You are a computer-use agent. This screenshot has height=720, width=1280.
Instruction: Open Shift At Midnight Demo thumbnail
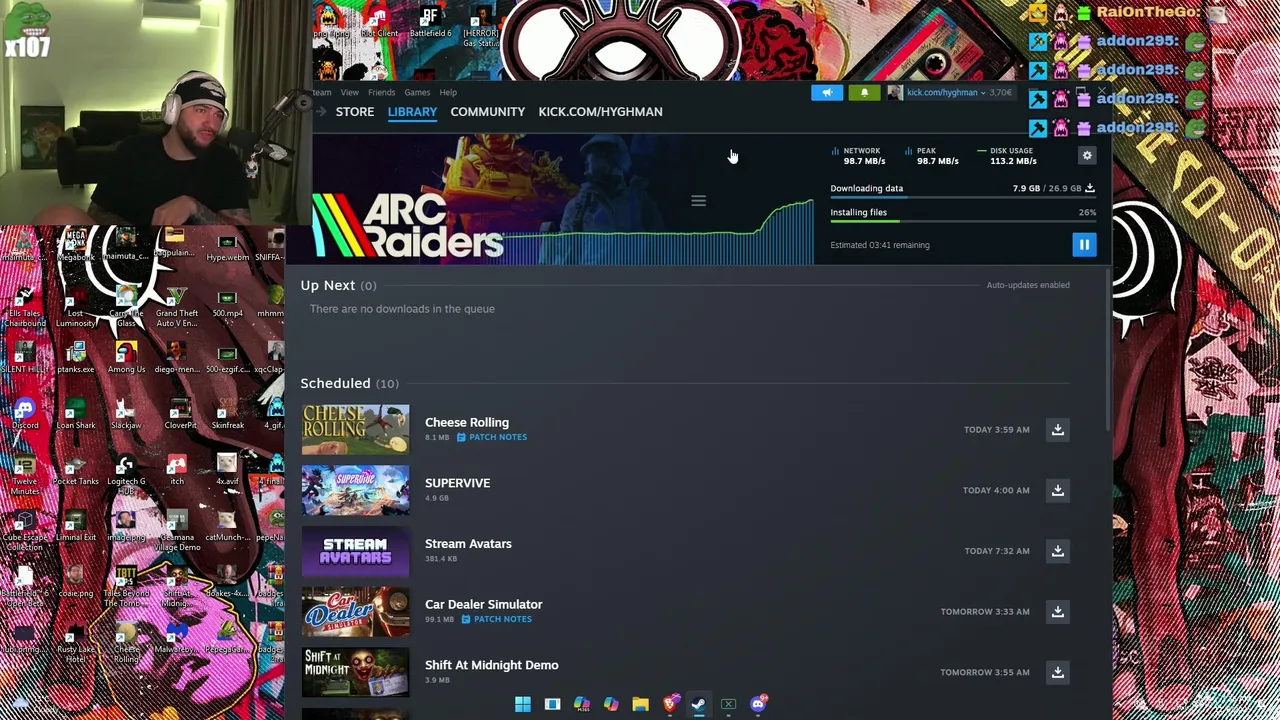[x=355, y=672]
